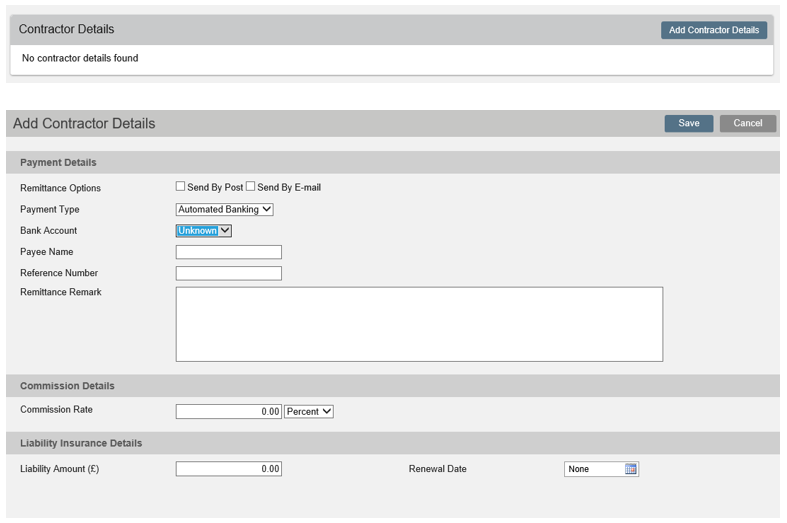Click inside the Remittance Remark text area
The height and width of the screenshot is (523, 787).
point(419,324)
